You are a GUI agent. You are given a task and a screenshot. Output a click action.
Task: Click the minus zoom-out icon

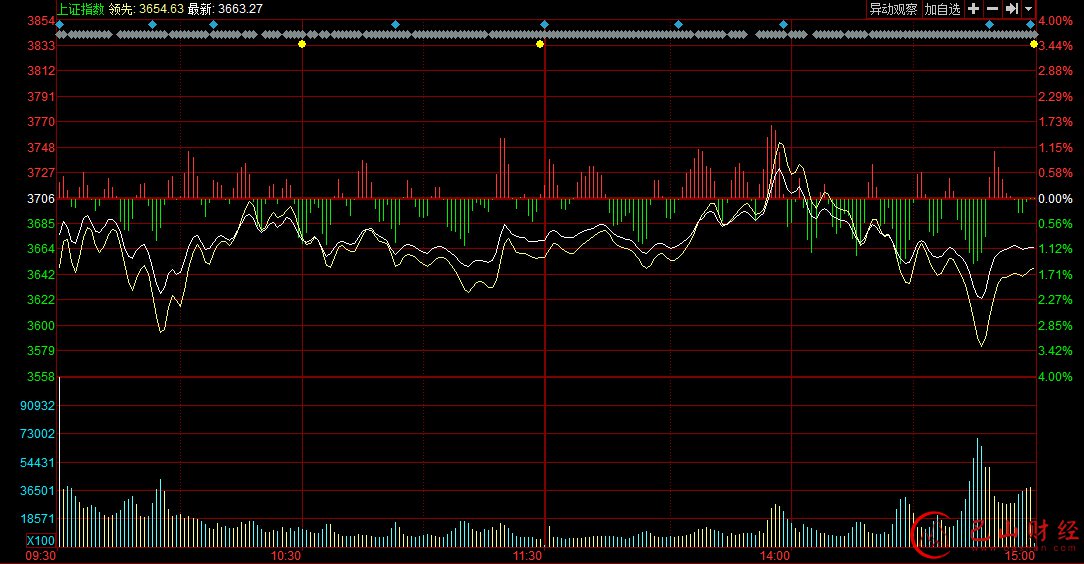coord(993,9)
